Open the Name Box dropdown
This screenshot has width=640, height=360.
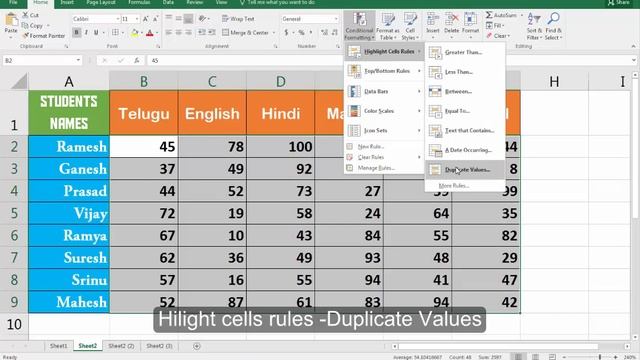click(78, 60)
